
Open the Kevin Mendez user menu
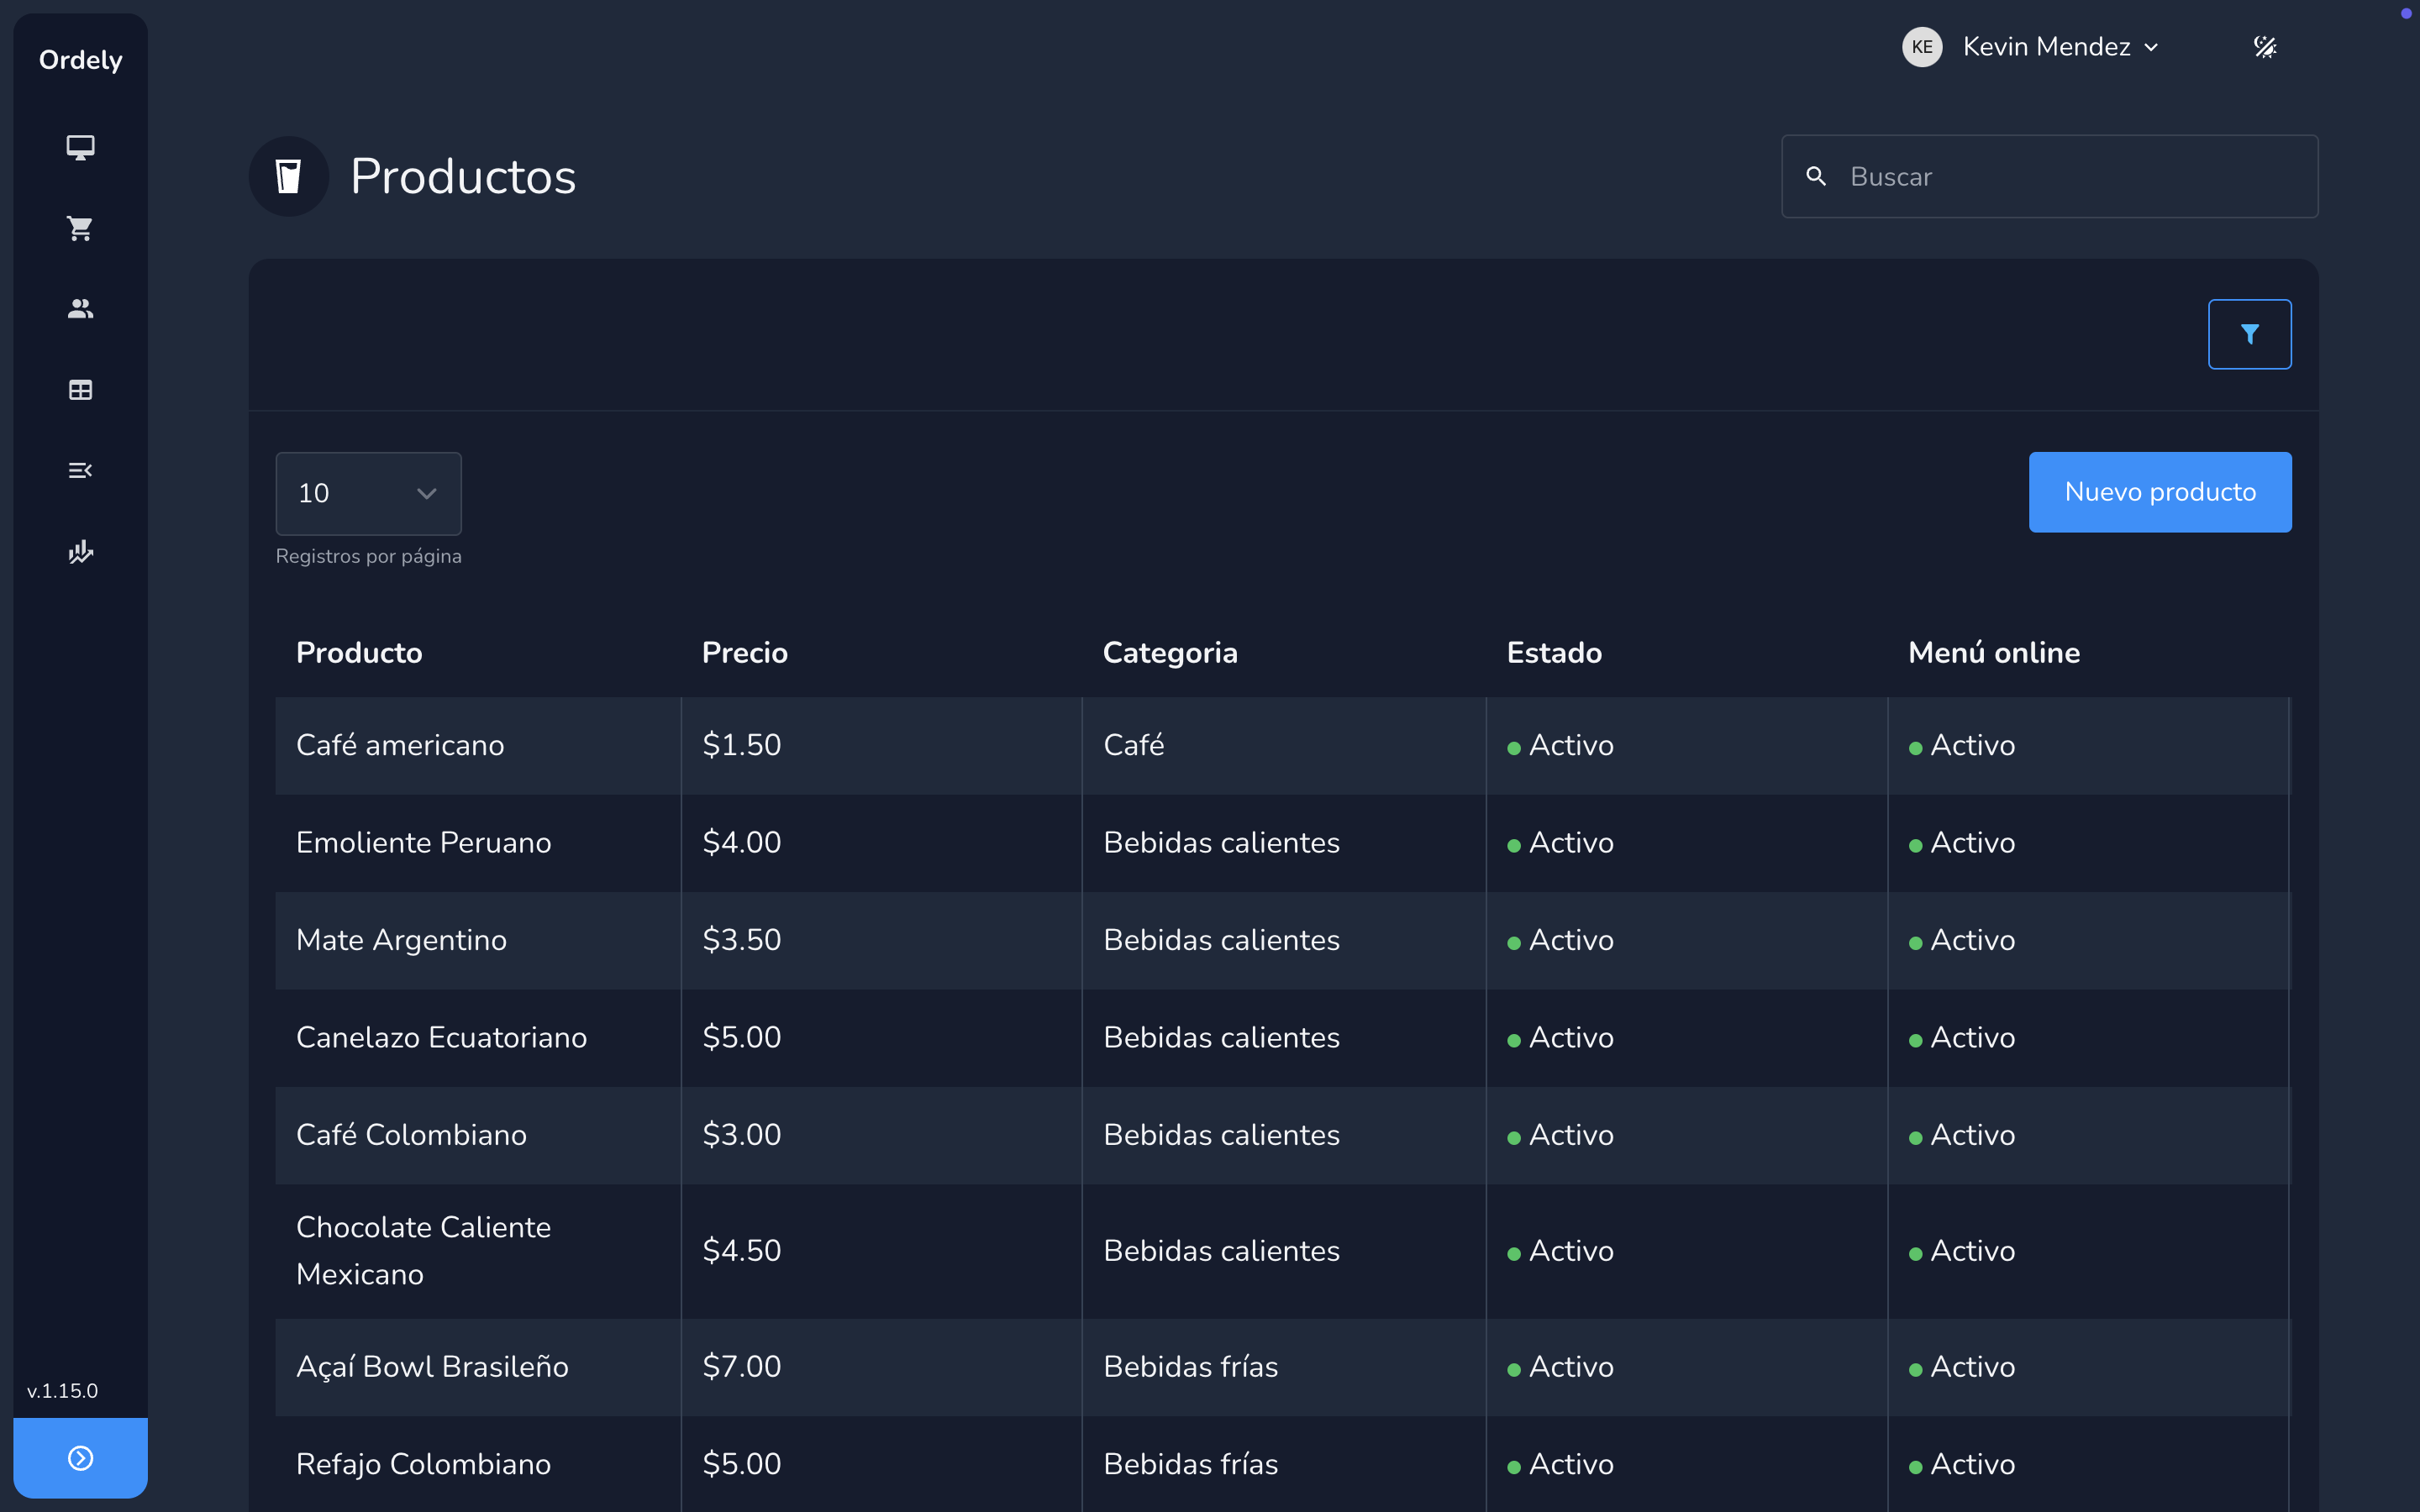(x=2060, y=47)
